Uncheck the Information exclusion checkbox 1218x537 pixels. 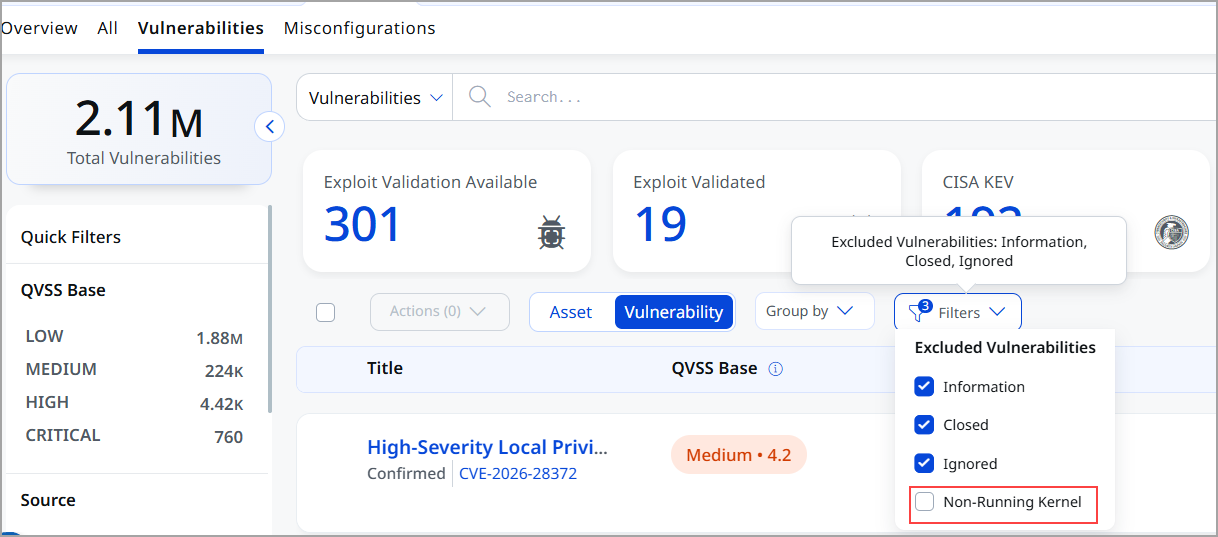(x=924, y=386)
